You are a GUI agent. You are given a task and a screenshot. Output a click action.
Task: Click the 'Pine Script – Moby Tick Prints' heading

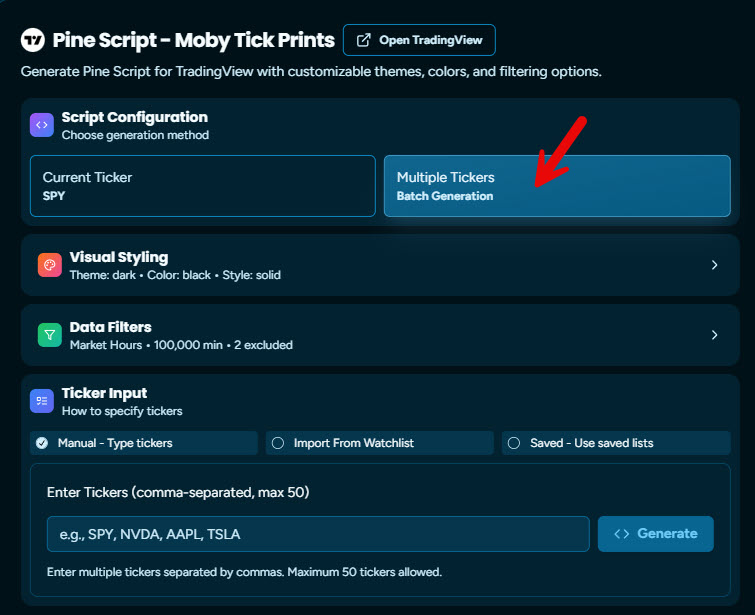194,40
